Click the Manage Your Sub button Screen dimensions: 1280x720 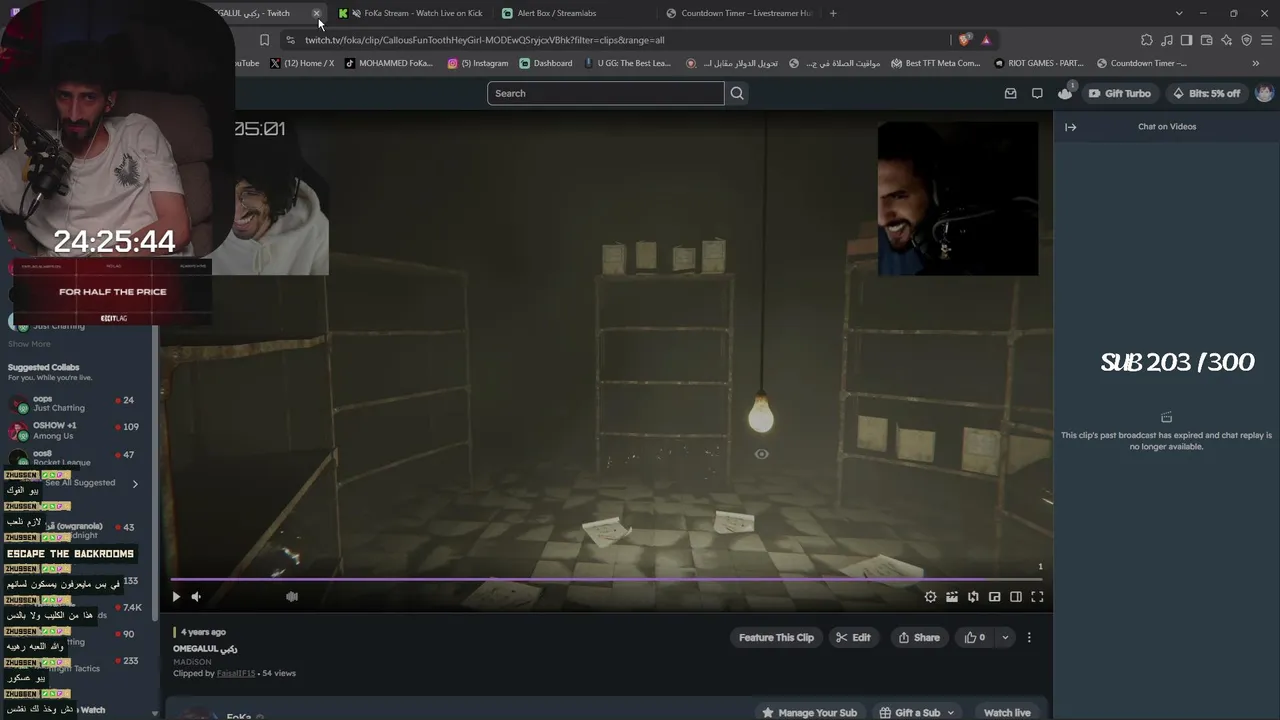click(x=809, y=712)
